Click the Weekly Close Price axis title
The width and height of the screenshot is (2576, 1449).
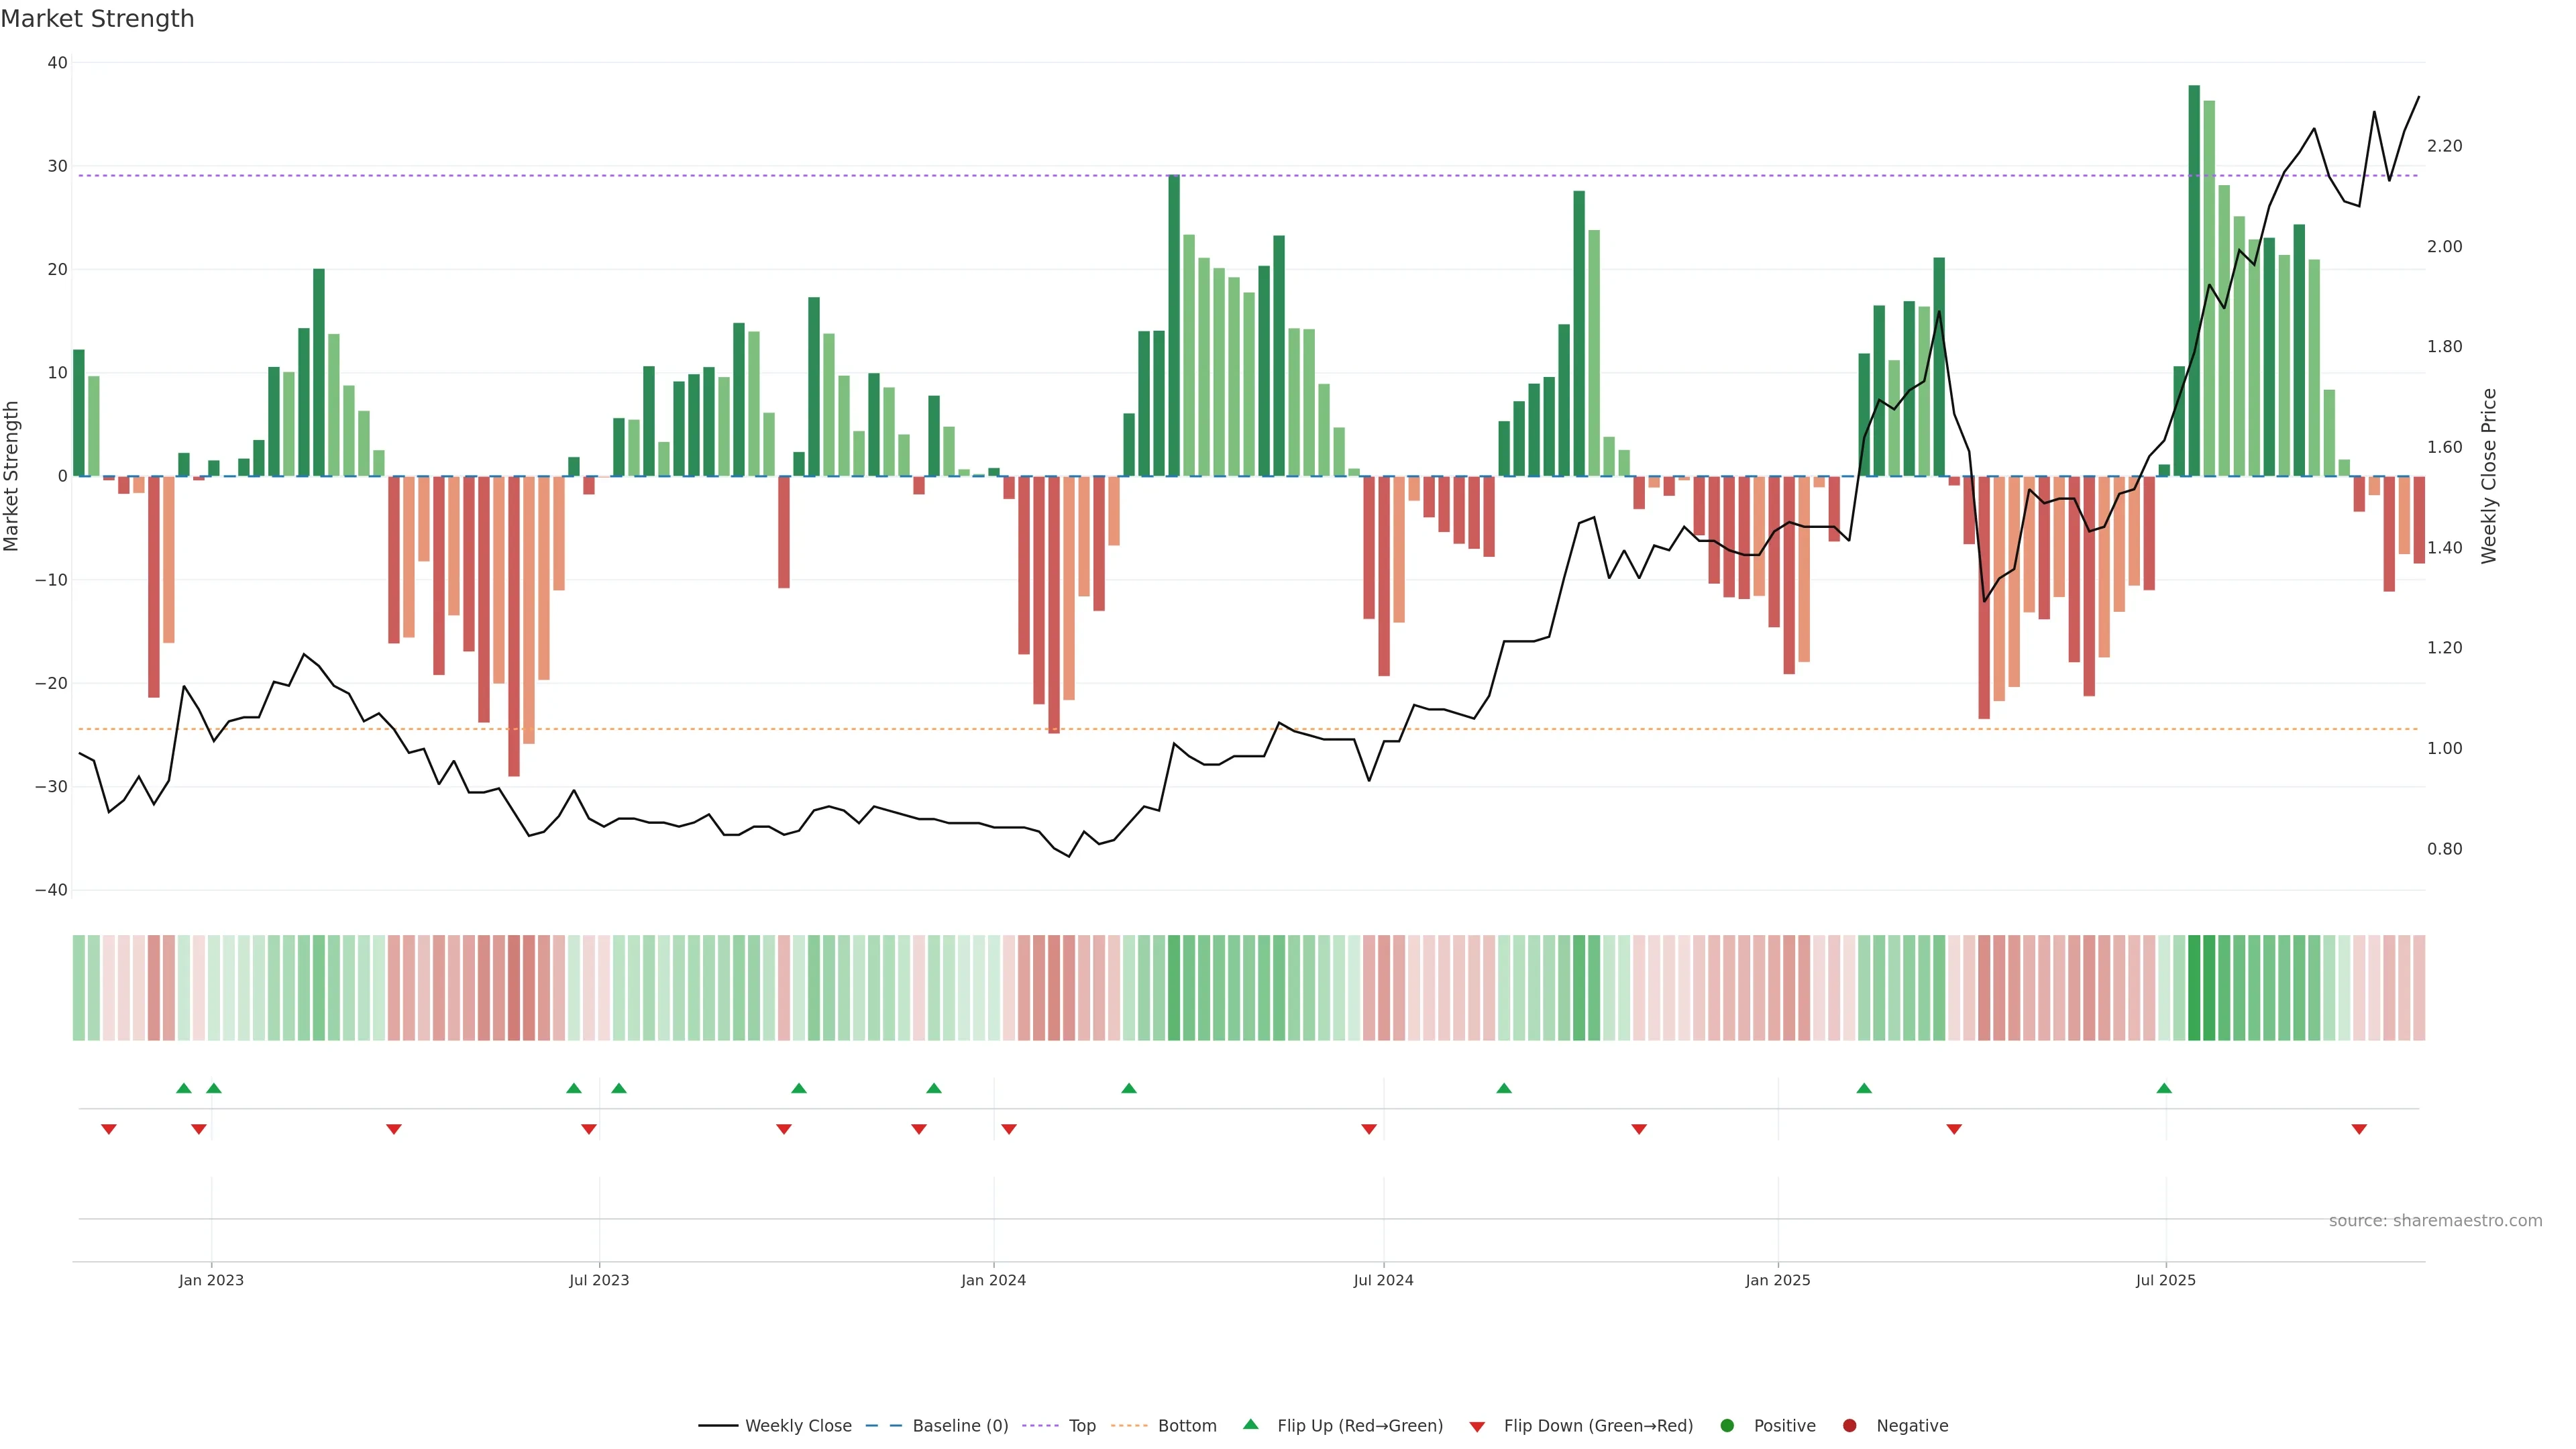coord(2489,476)
